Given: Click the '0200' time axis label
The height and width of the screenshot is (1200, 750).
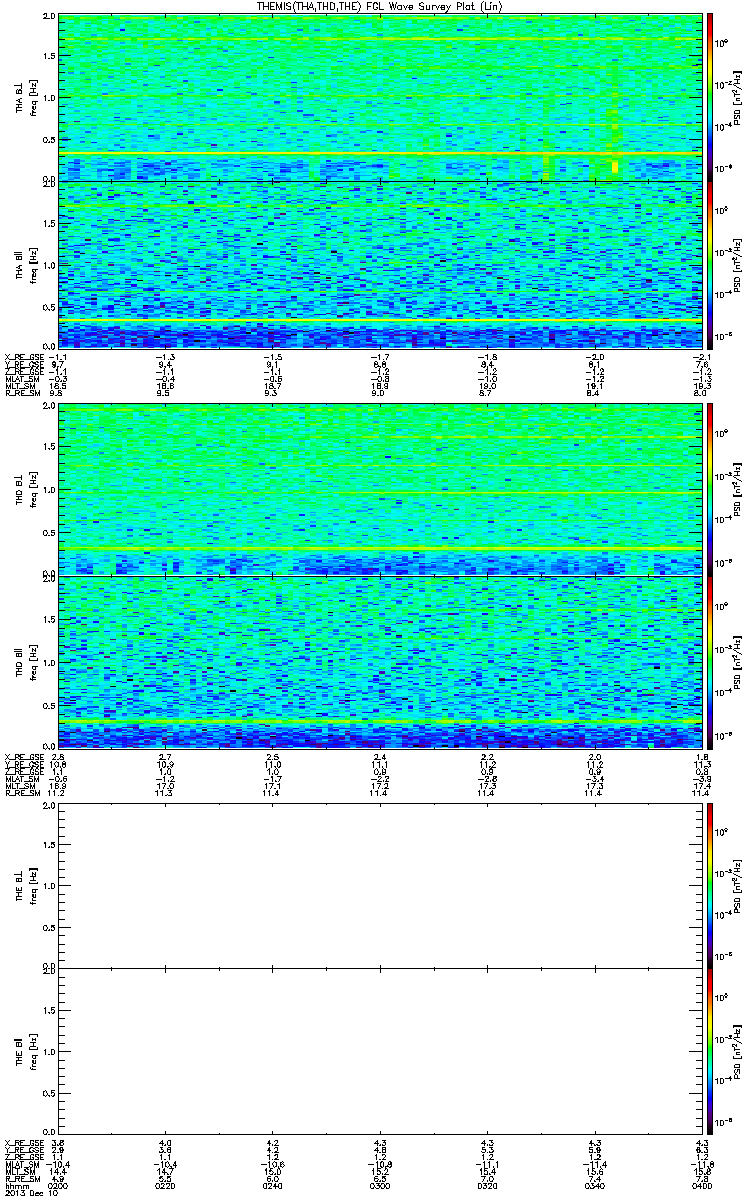Looking at the screenshot, I should tap(59, 1184).
